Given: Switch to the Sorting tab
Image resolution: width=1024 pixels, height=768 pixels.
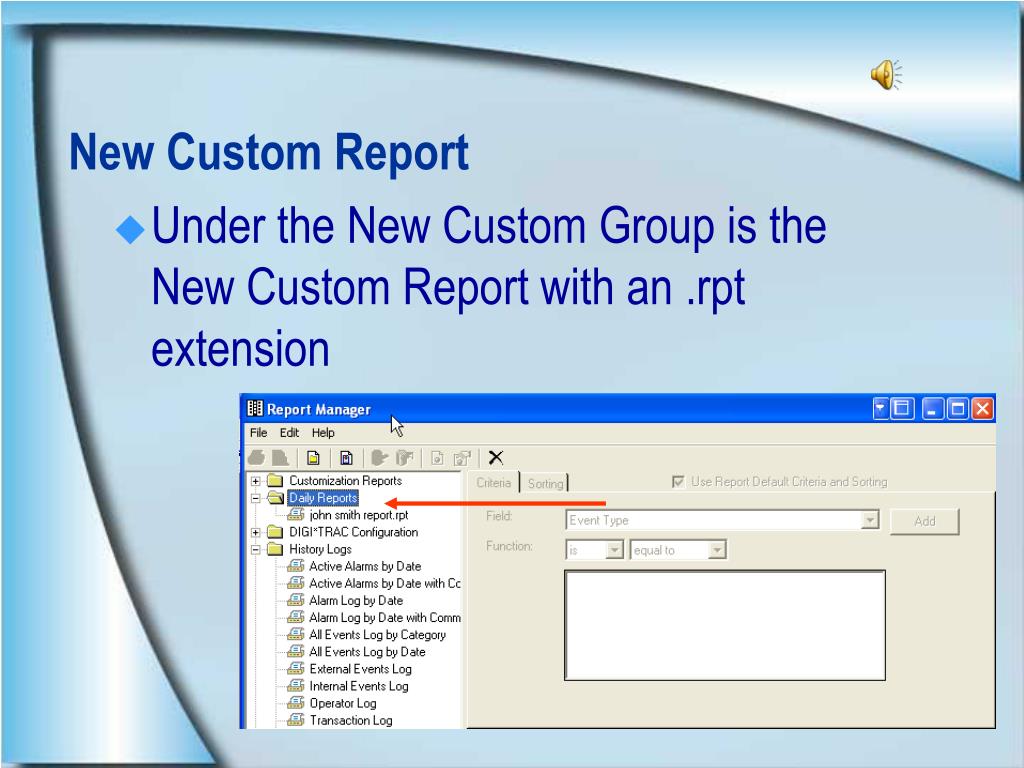Looking at the screenshot, I should point(545,483).
